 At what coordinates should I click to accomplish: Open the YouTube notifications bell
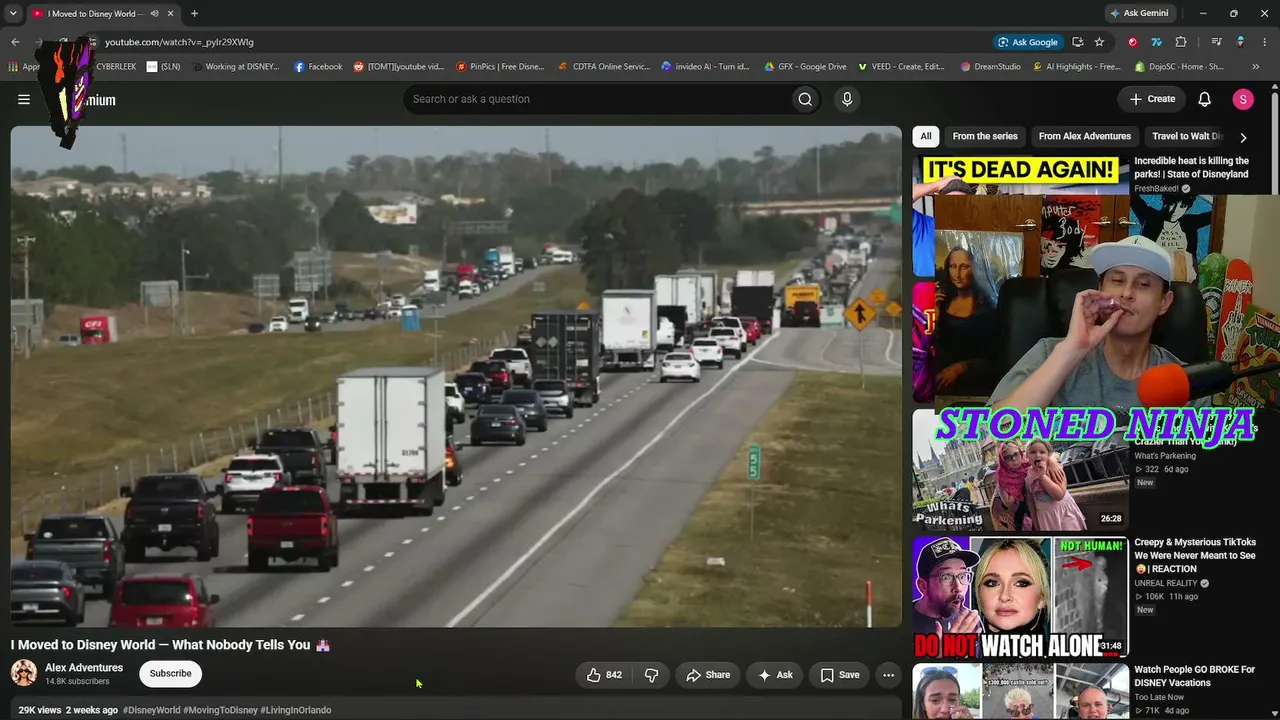pyautogui.click(x=1205, y=99)
